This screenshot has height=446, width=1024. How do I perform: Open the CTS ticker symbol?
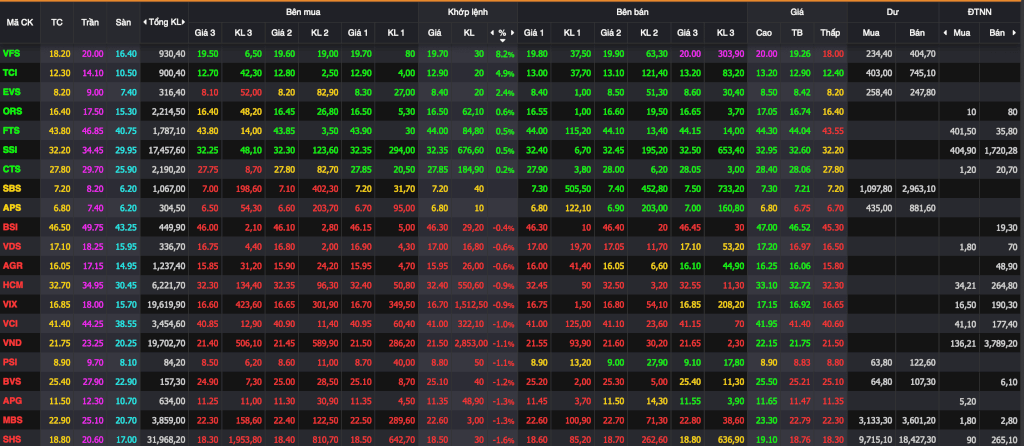coord(11,170)
